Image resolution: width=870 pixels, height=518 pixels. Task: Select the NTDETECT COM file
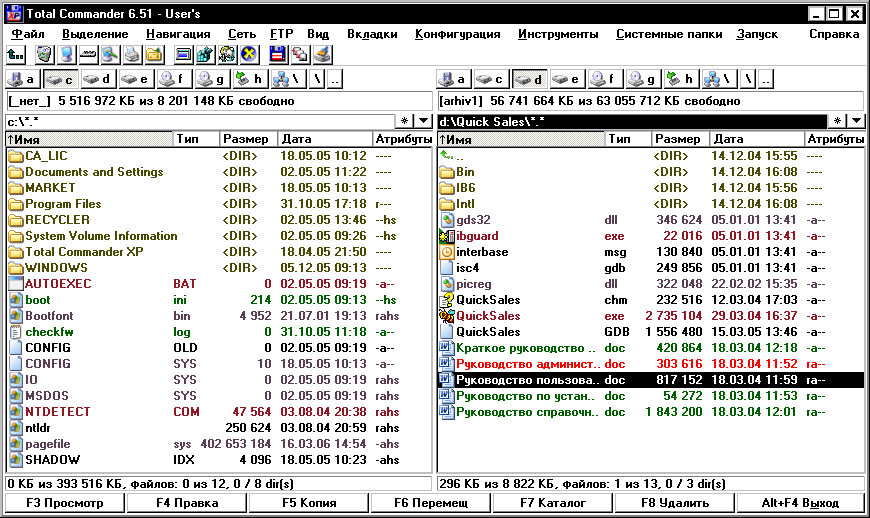point(219,412)
